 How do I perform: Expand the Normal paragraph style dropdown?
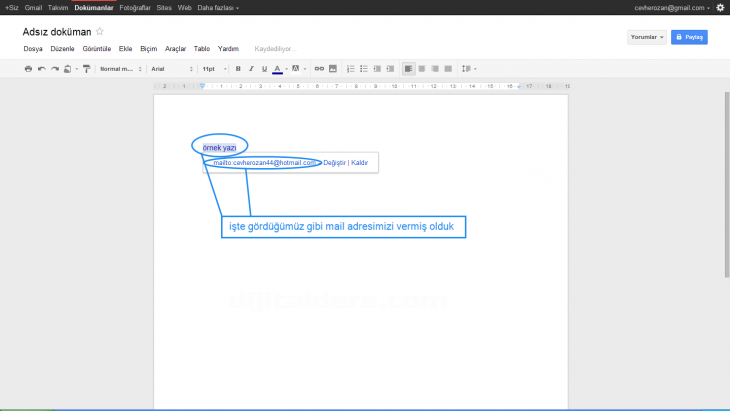click(120, 69)
